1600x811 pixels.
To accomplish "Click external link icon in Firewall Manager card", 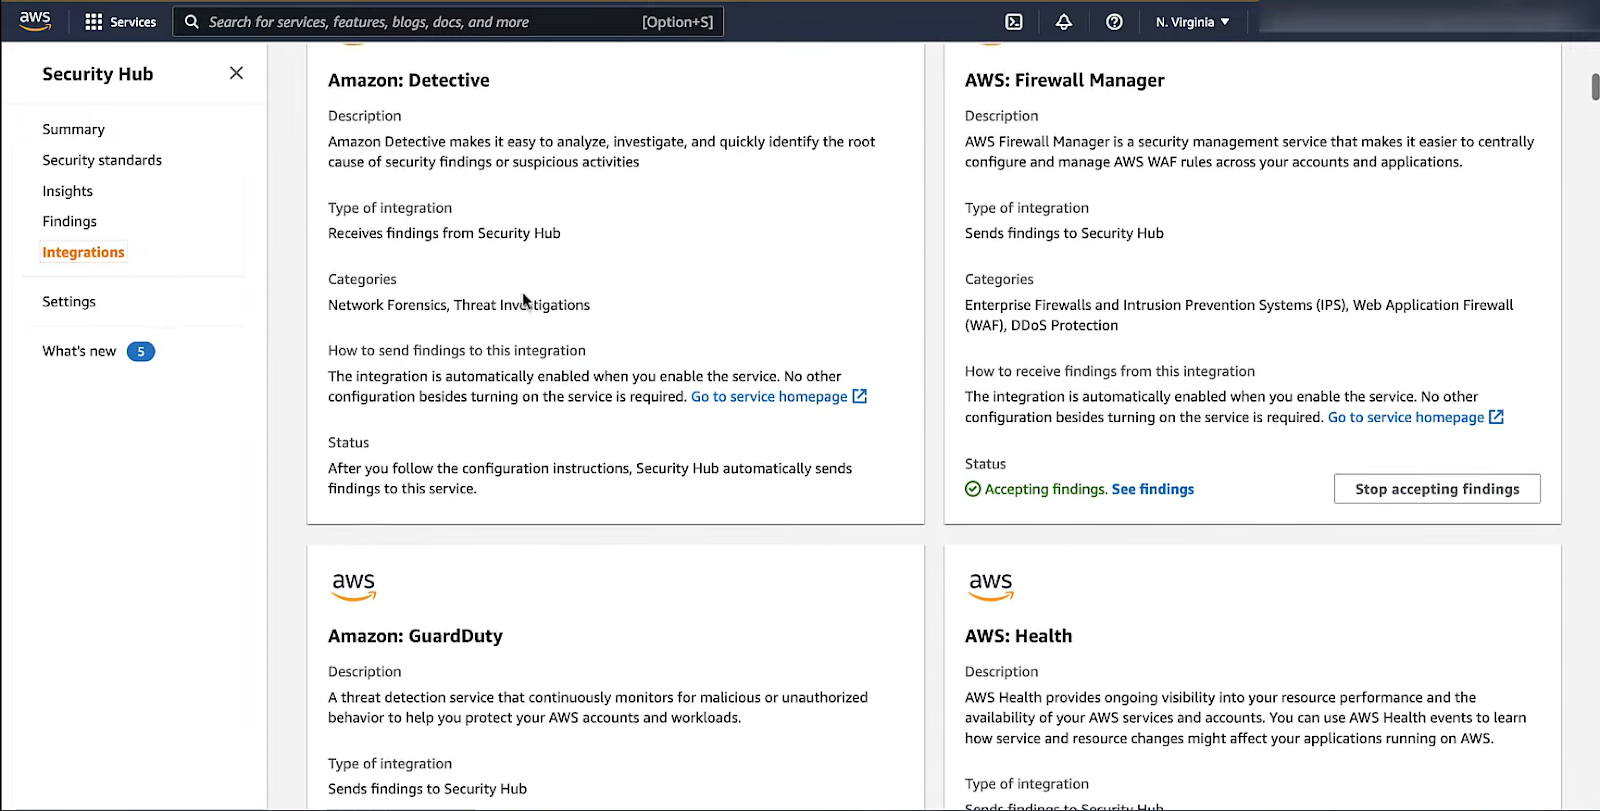I will click(x=1496, y=417).
